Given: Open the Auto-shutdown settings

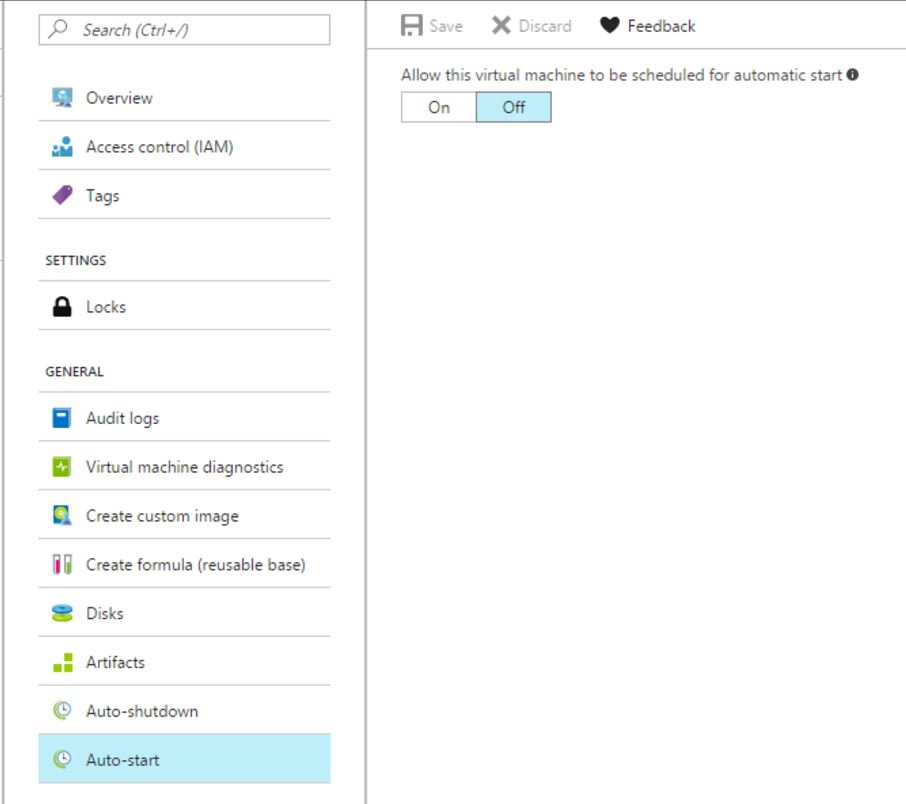Looking at the screenshot, I should click(x=142, y=711).
